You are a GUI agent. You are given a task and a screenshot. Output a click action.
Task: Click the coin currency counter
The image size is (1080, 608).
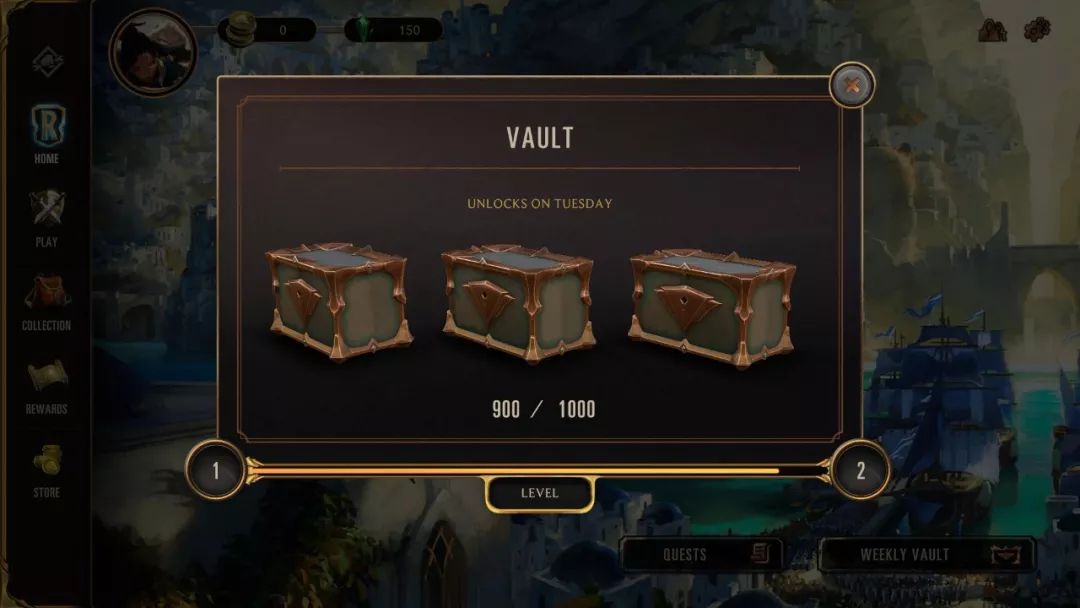267,30
